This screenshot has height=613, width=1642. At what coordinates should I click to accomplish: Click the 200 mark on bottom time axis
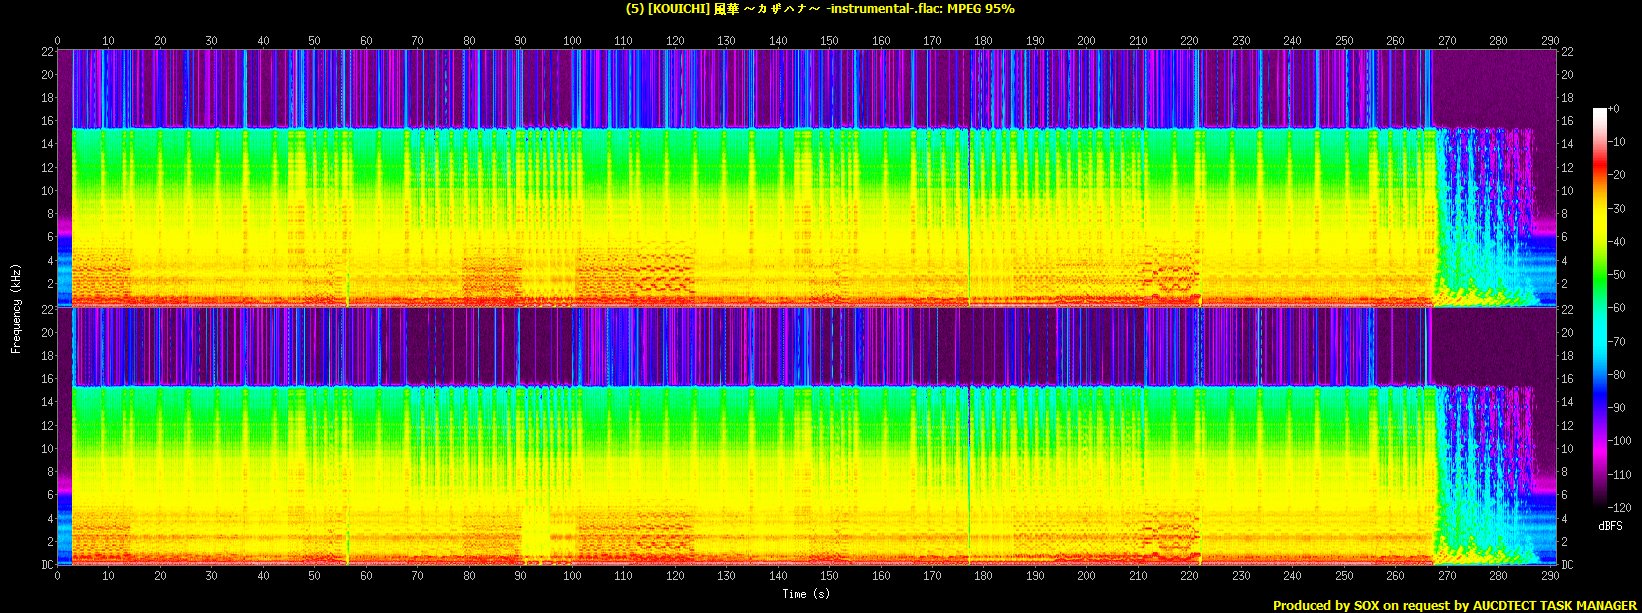point(1086,577)
